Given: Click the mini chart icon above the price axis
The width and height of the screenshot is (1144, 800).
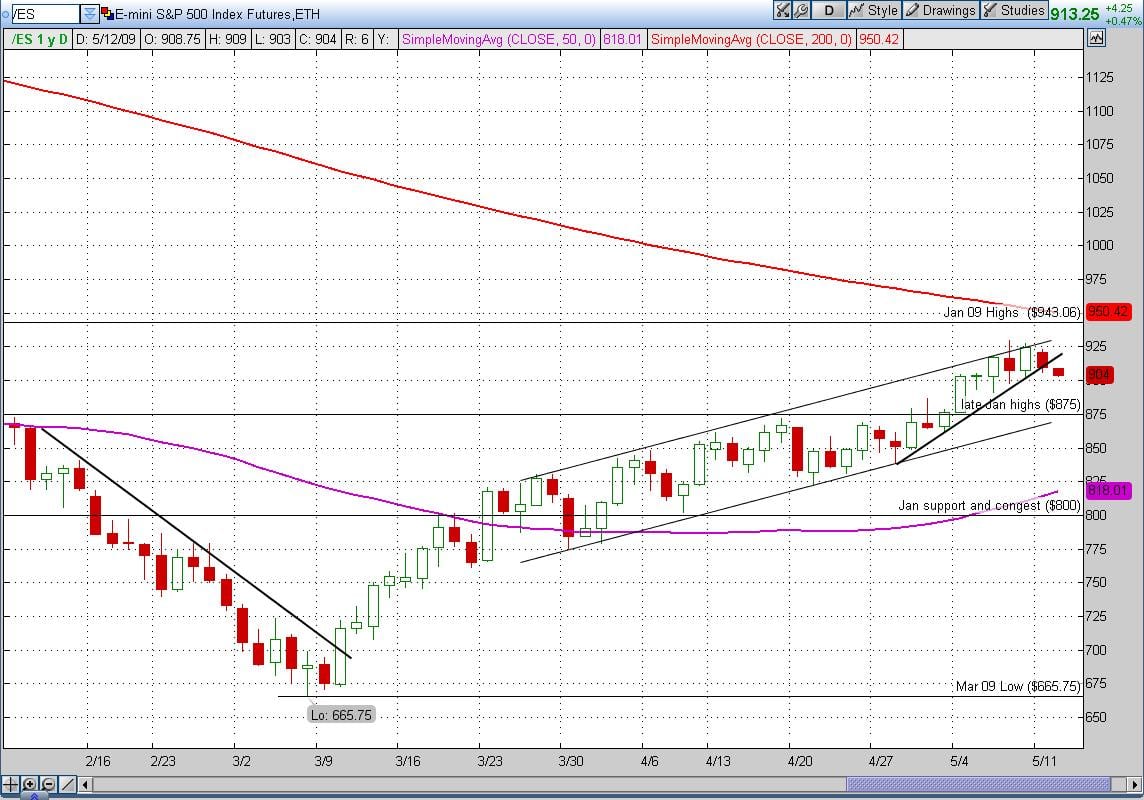Looking at the screenshot, I should [x=1096, y=39].
